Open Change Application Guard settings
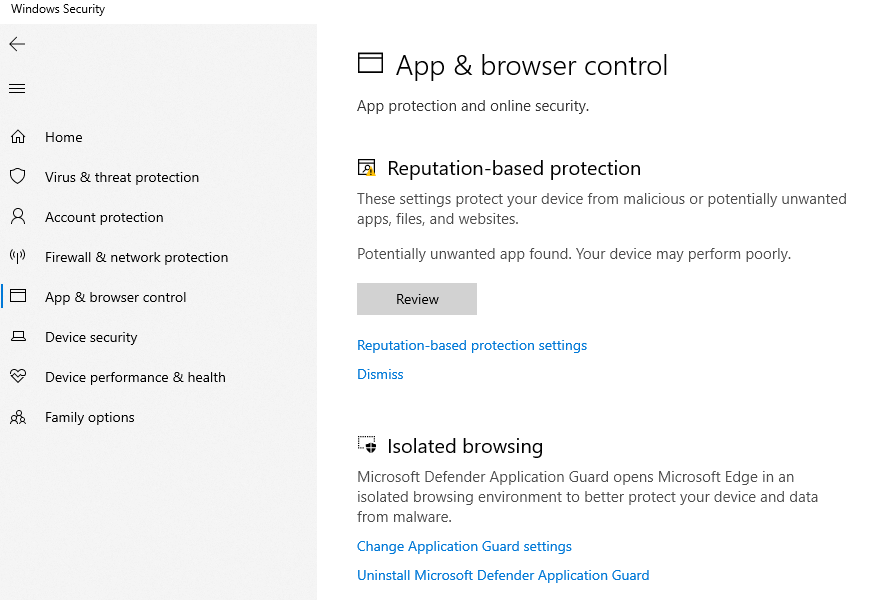872x600 pixels. 464,547
